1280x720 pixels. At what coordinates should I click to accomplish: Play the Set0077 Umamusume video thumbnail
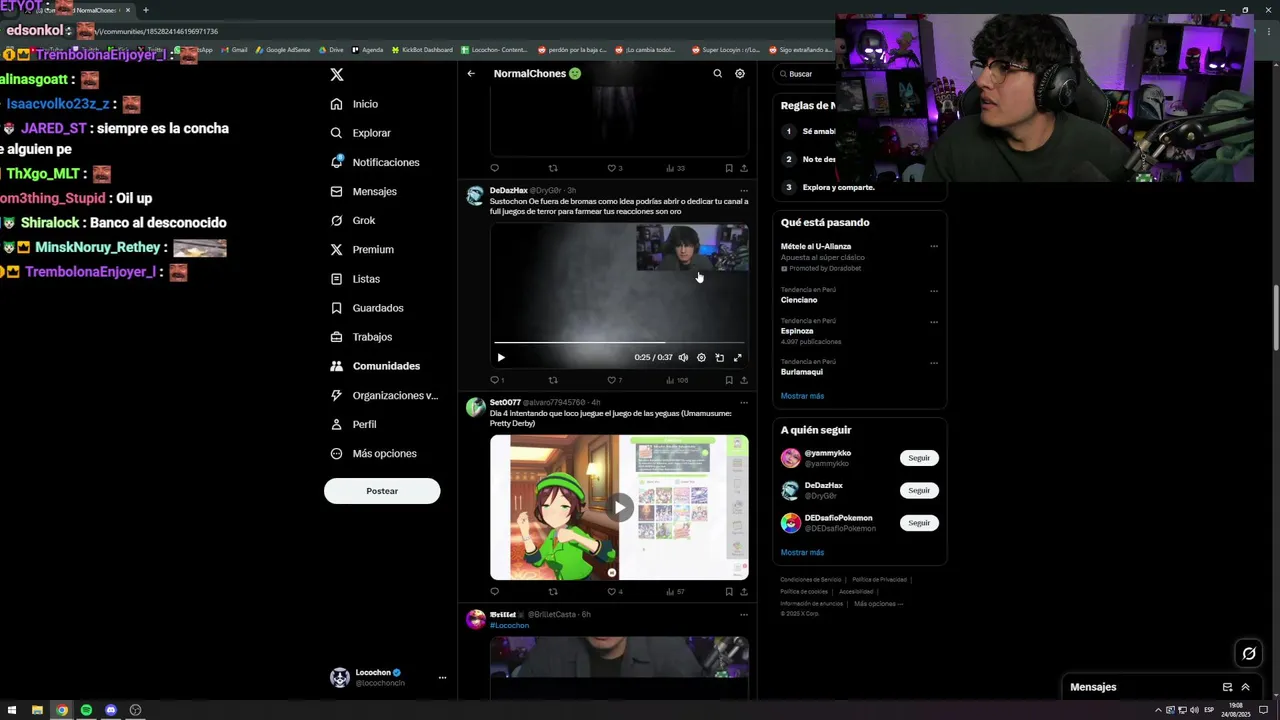click(x=619, y=507)
